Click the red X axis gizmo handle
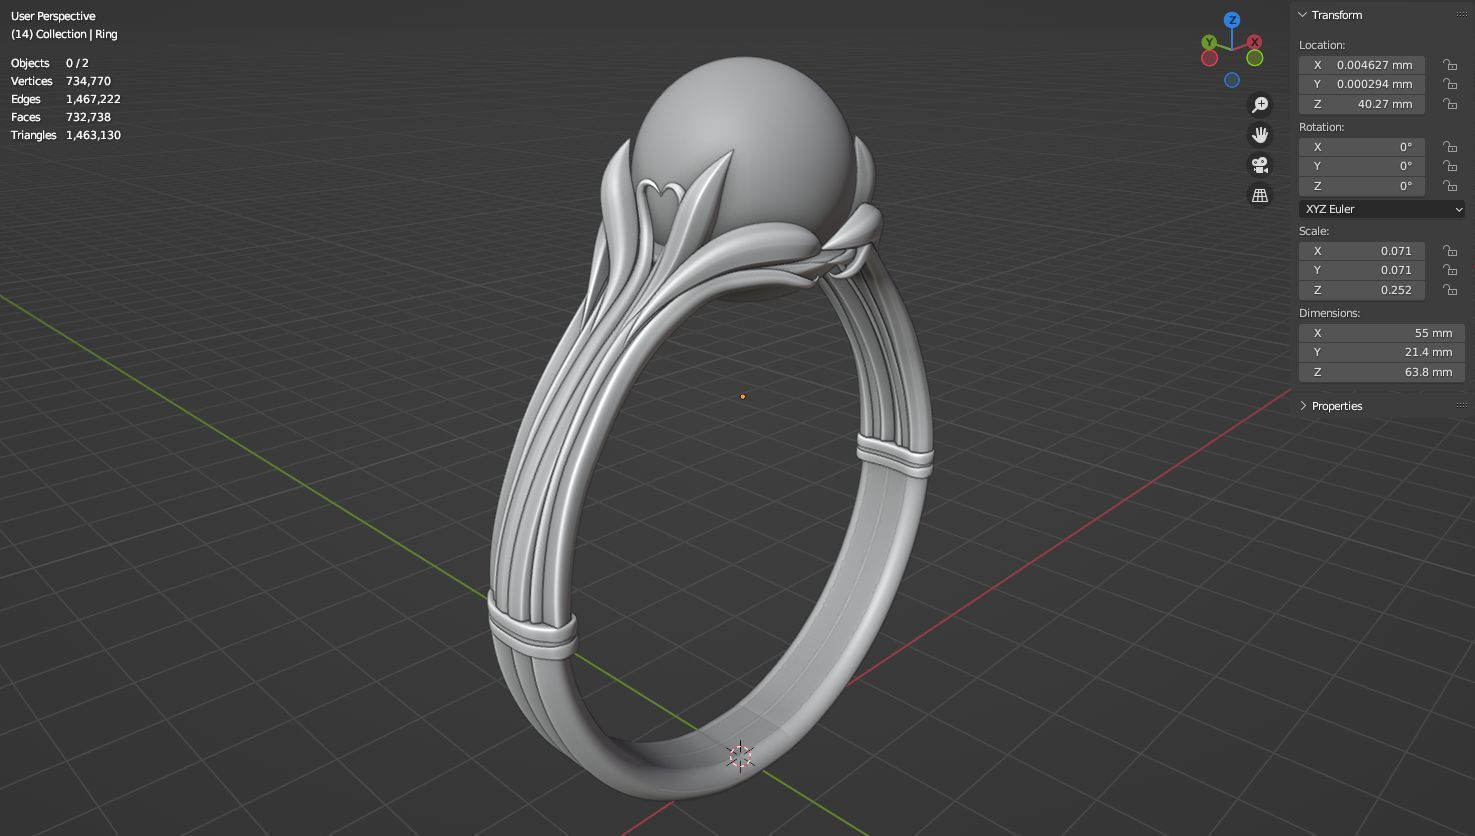The height and width of the screenshot is (836, 1475). 1254,42
